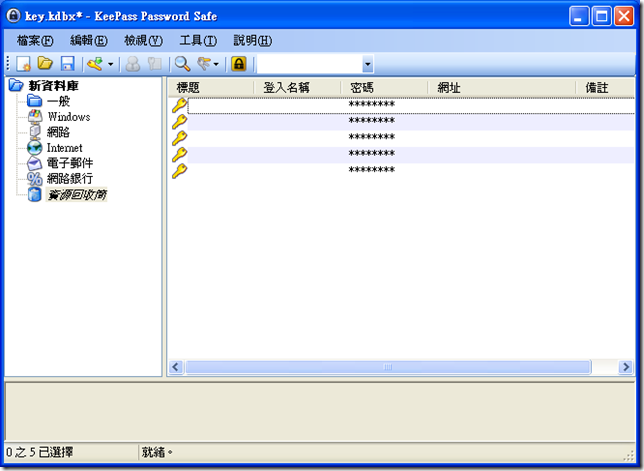Open Find using magnifier icon
This screenshot has width=644, height=471.
tap(182, 64)
